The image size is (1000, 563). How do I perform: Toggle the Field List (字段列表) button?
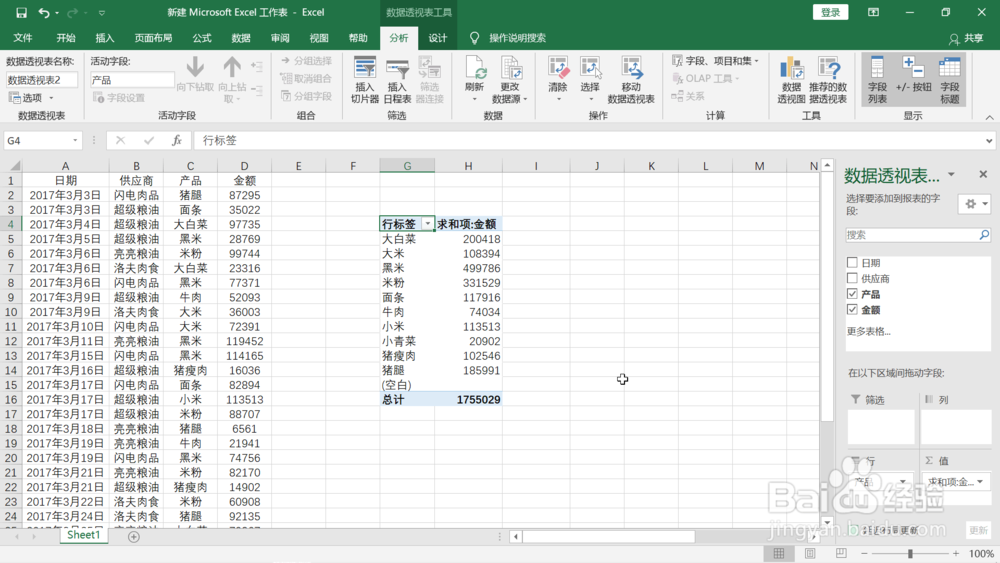(x=877, y=80)
